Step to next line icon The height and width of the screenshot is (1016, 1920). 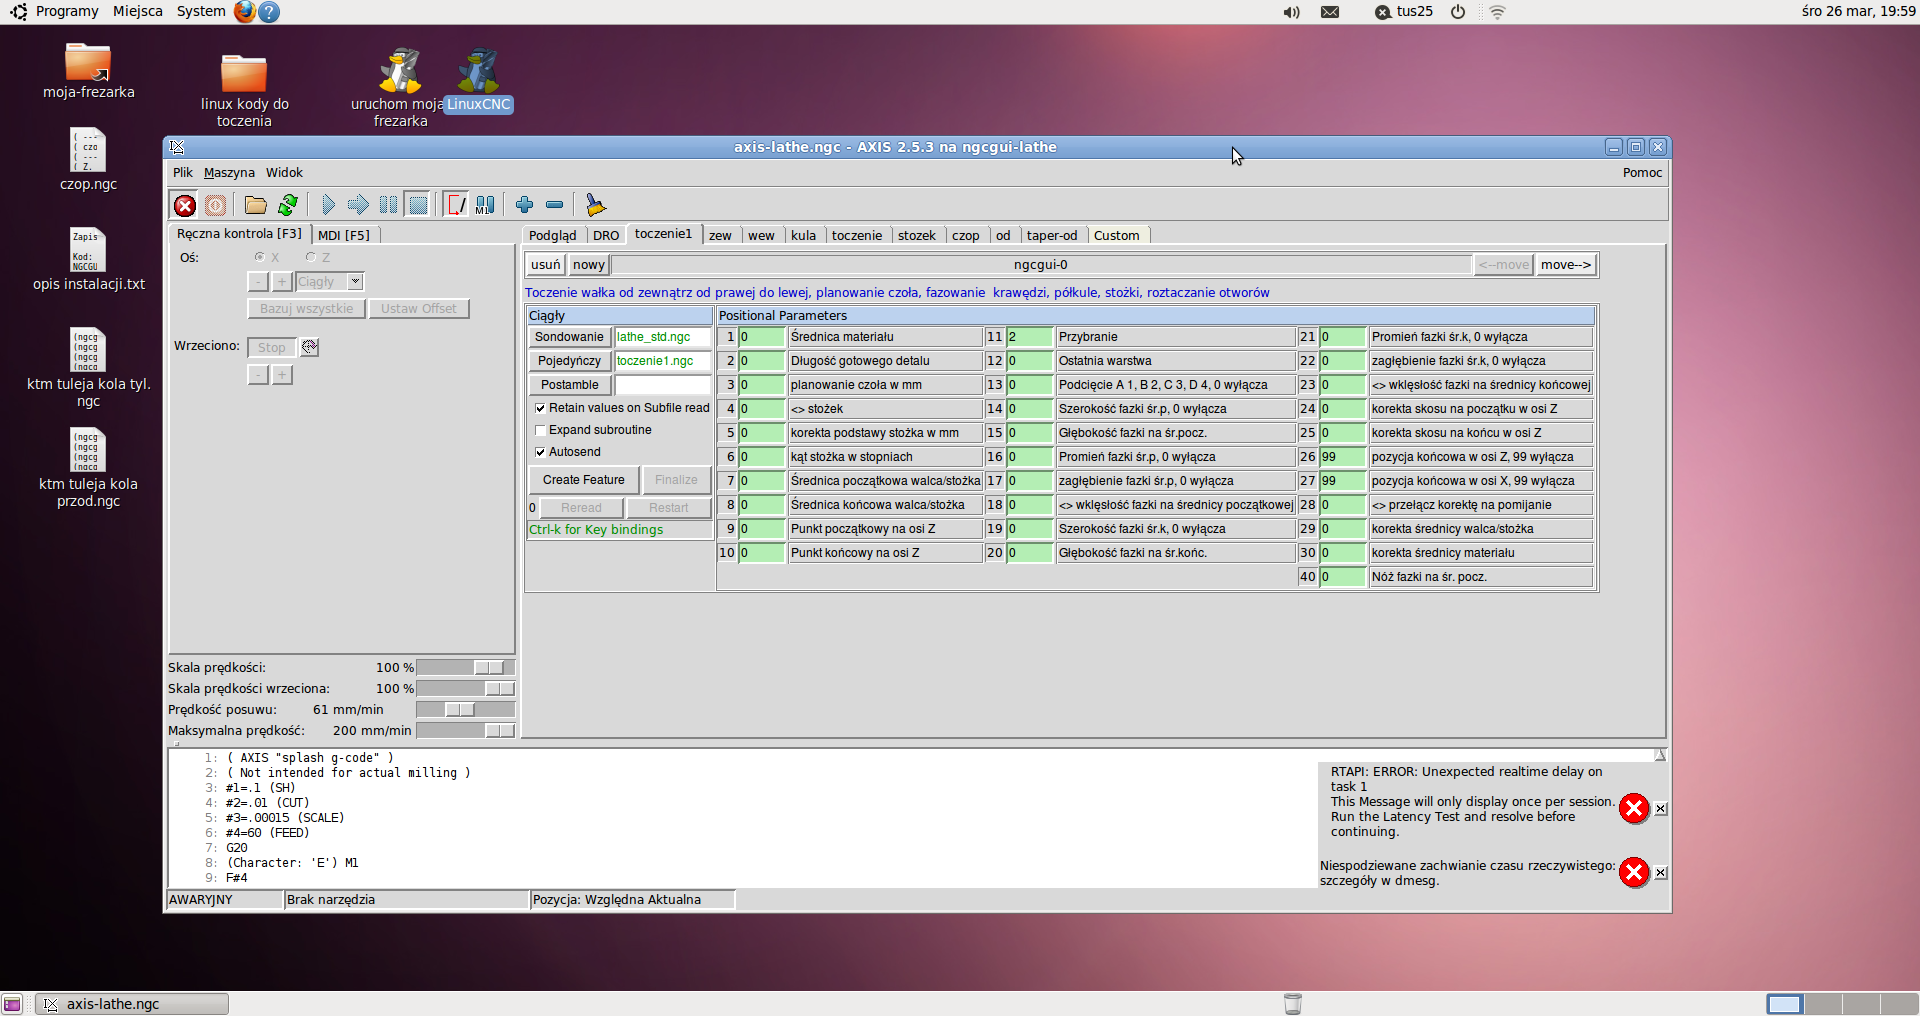tap(358, 205)
